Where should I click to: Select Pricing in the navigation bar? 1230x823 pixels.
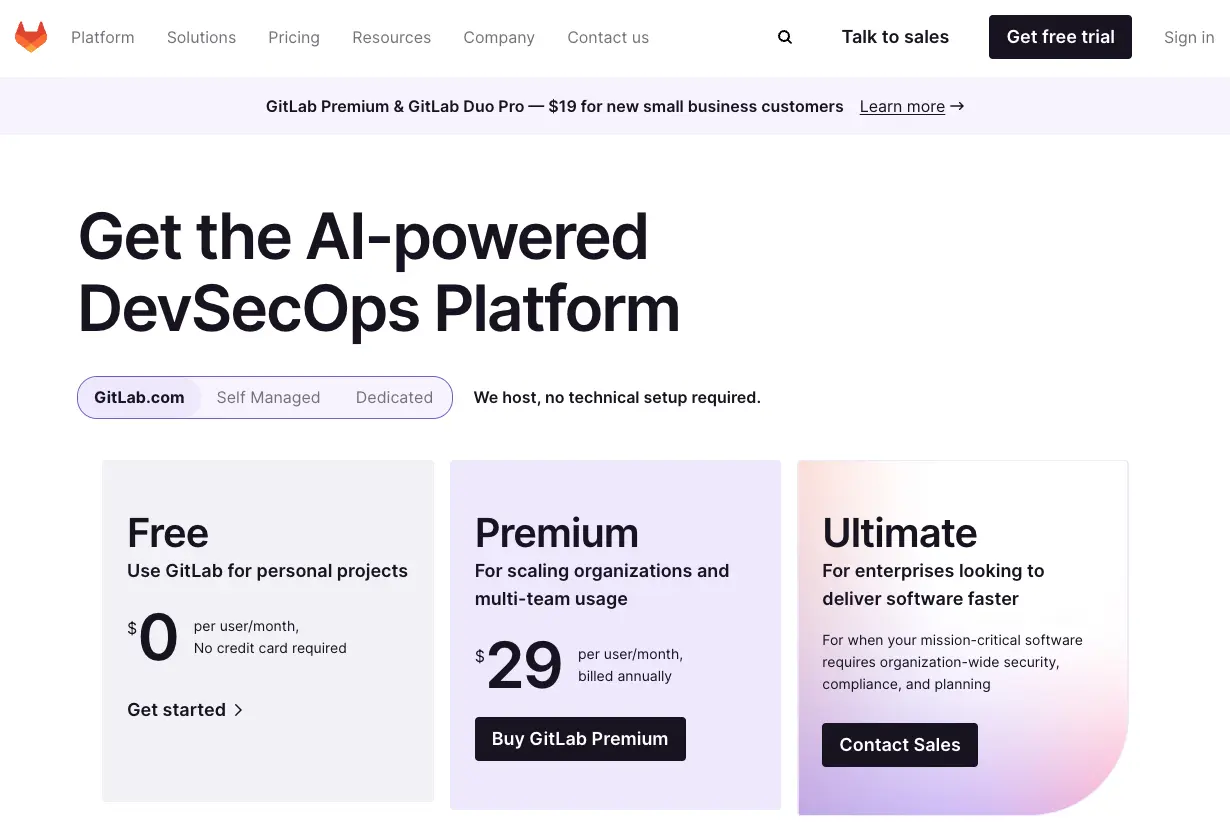(293, 37)
